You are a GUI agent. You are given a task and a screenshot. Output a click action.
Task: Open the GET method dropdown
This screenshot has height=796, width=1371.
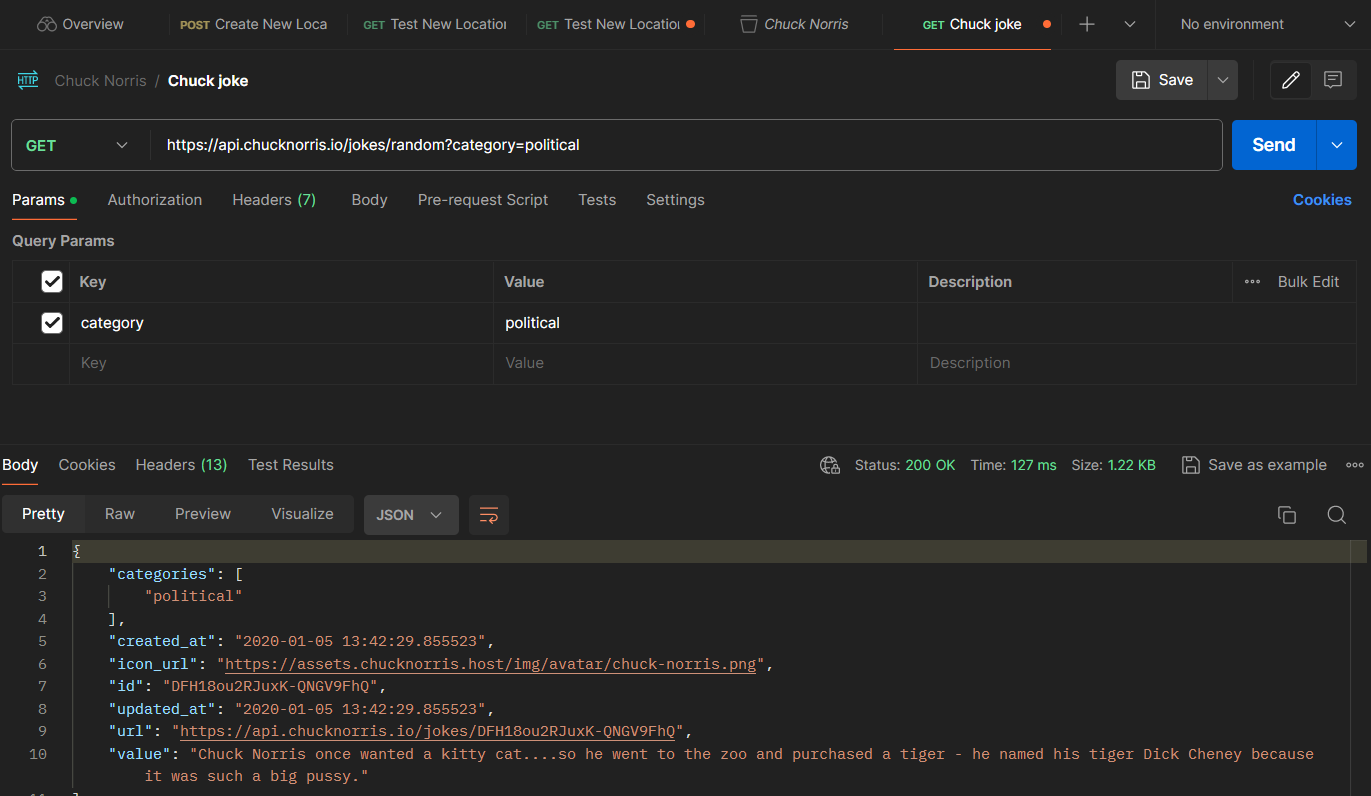pyautogui.click(x=77, y=145)
